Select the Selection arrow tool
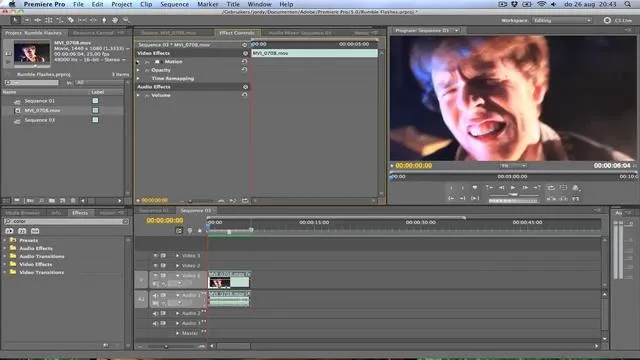The width and height of the screenshot is (640, 360). [15, 20]
